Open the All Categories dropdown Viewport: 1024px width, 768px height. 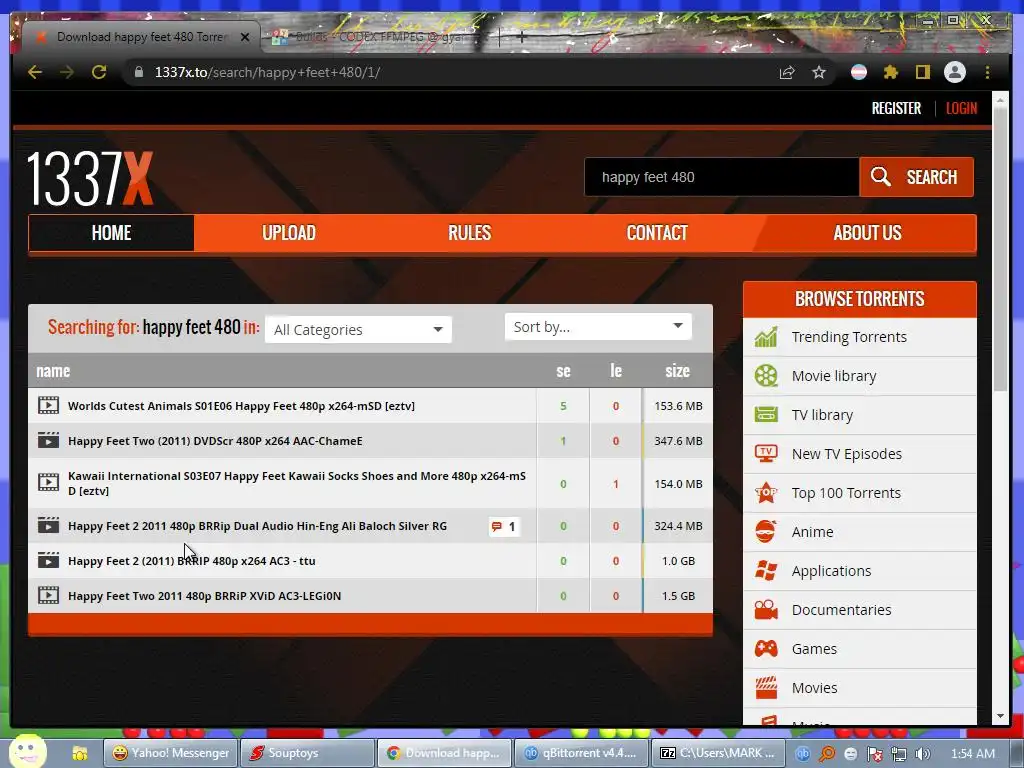tap(358, 329)
